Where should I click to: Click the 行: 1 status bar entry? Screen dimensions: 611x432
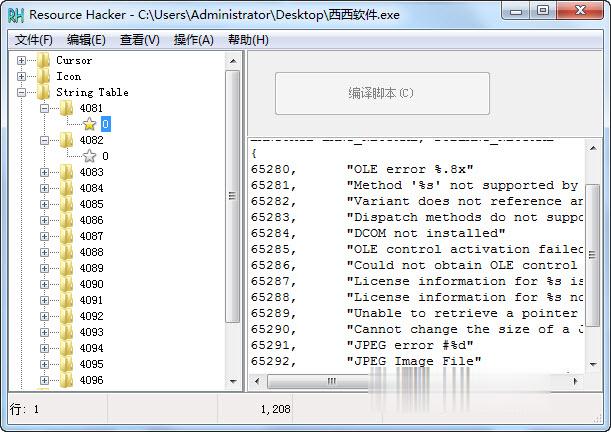(25, 409)
